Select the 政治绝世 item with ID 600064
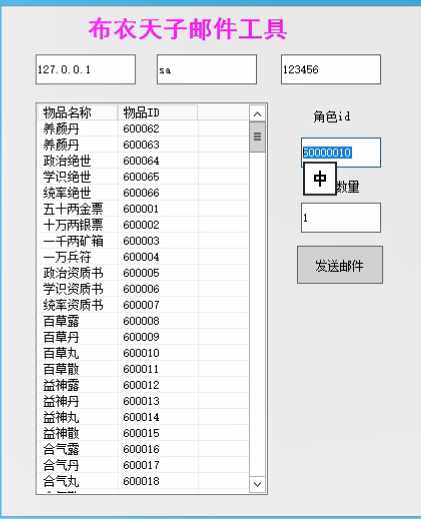Screen dimensions: 421x519 [143, 161]
